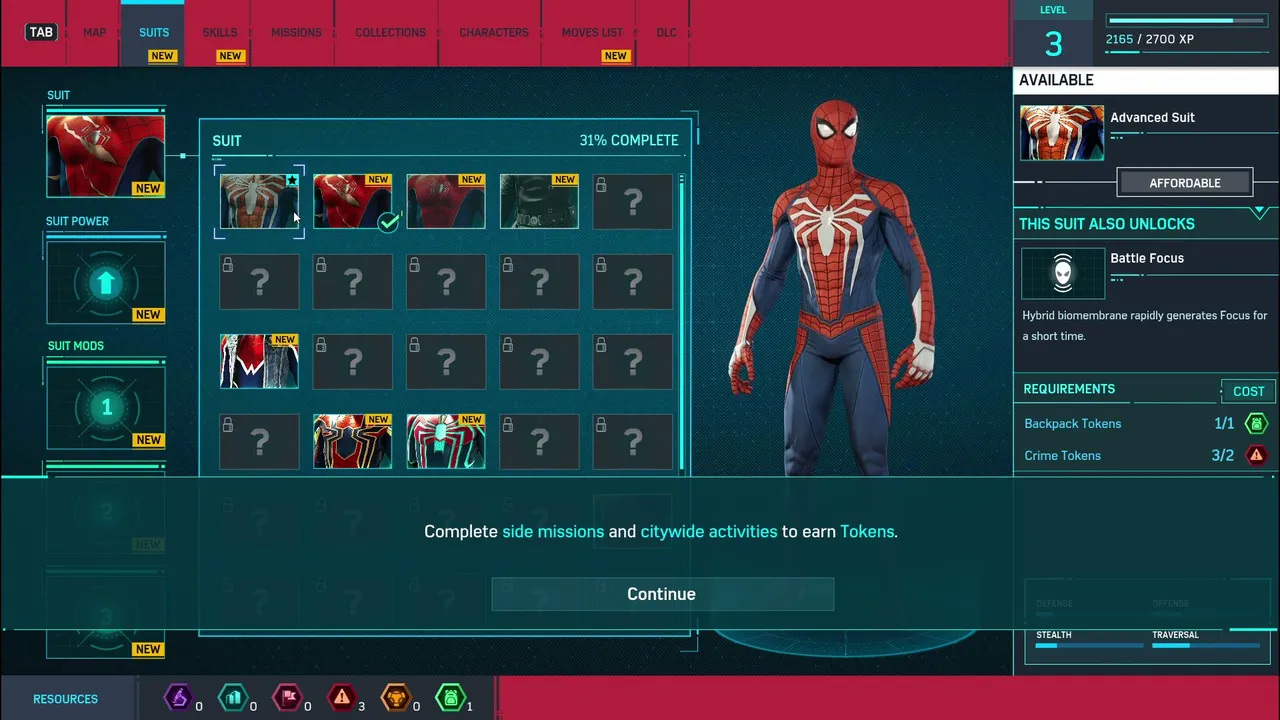Click the red Crime Token requirement icon
1280x720 pixels.
[1256, 455]
